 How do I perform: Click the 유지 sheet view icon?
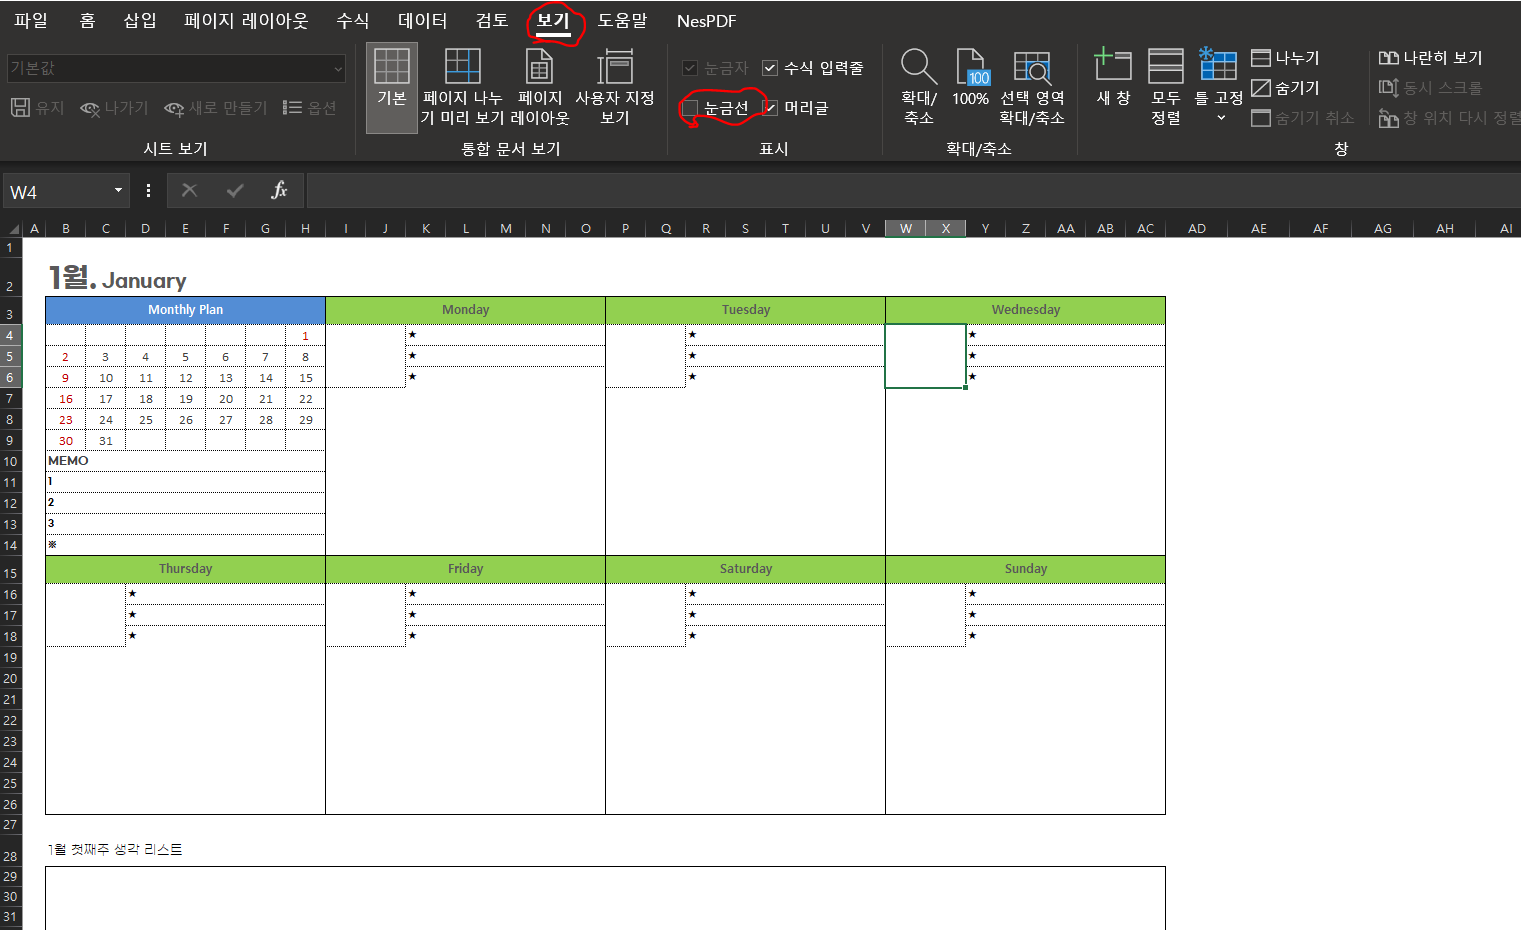coord(20,107)
